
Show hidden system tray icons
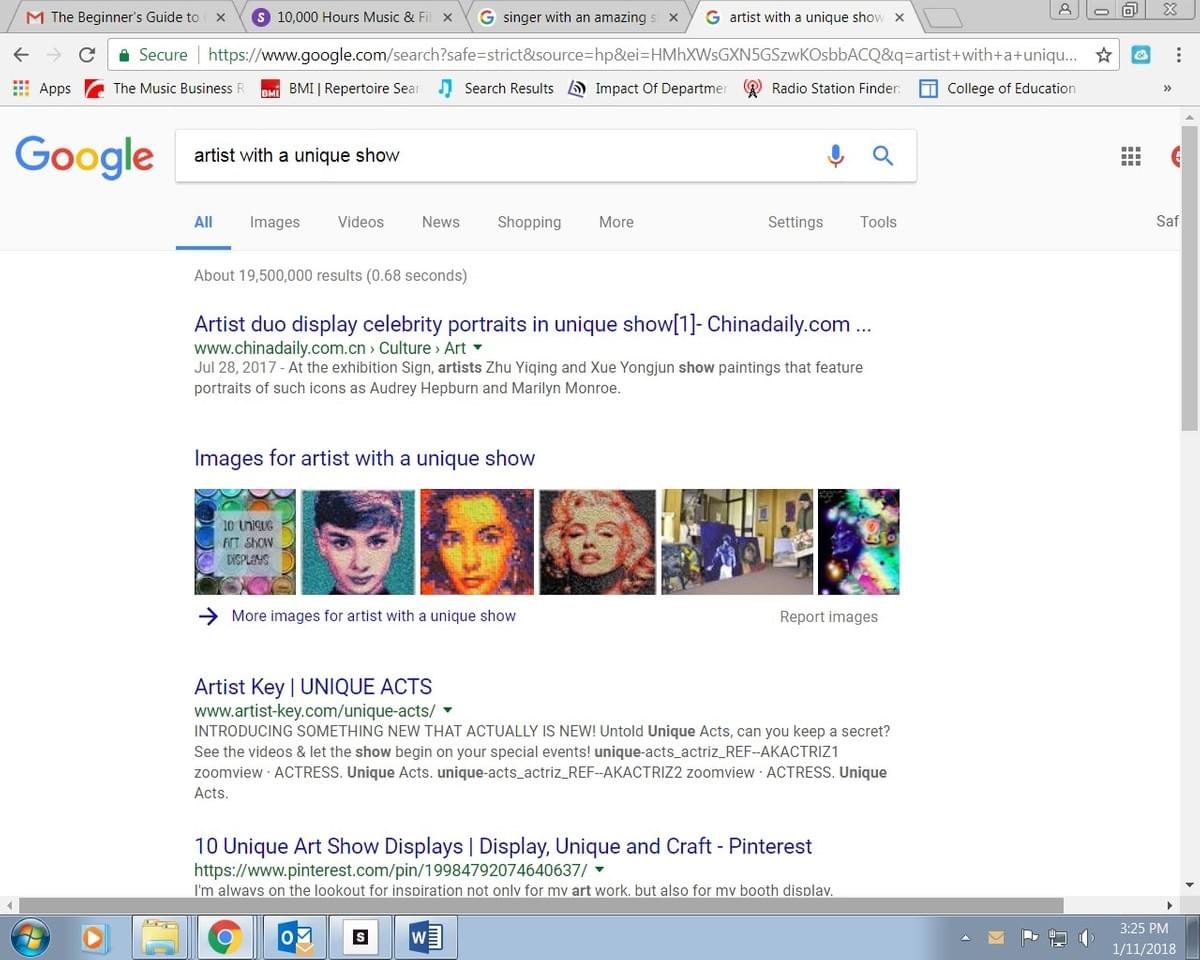[x=966, y=938]
